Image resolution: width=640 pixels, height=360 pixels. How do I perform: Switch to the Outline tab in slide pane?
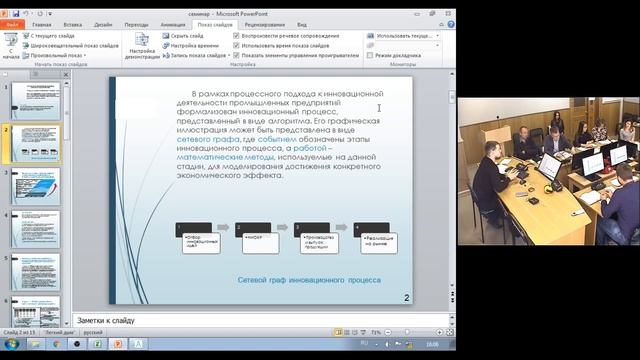(36, 74)
